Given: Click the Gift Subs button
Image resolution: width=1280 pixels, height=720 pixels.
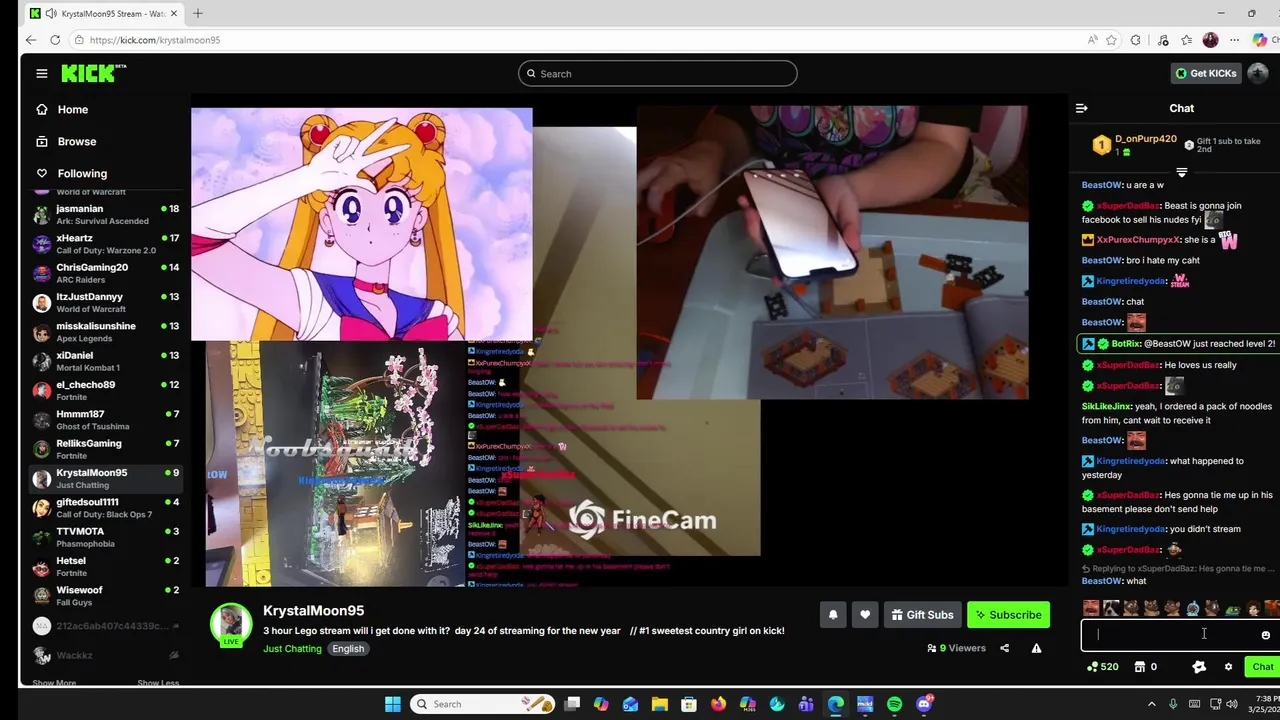Looking at the screenshot, I should (x=922, y=615).
